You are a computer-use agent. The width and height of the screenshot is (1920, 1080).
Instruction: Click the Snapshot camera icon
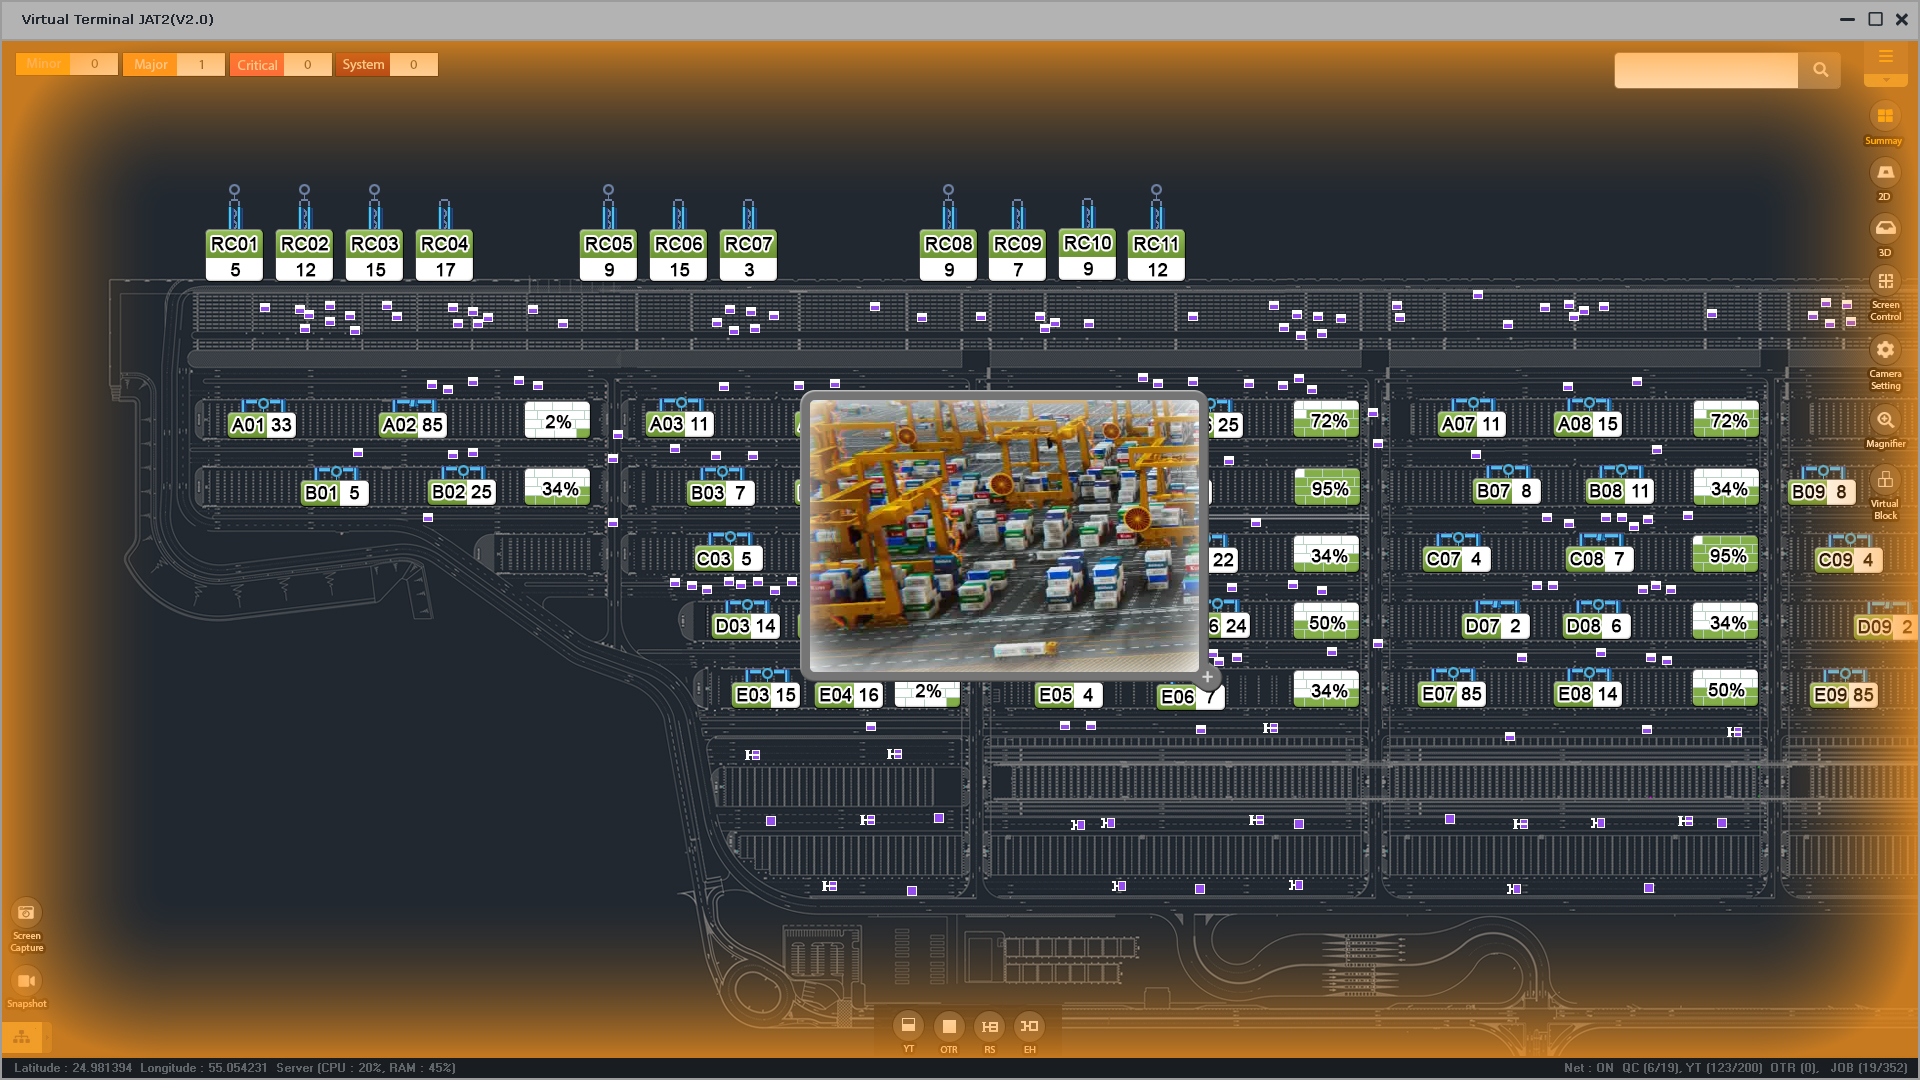26,981
